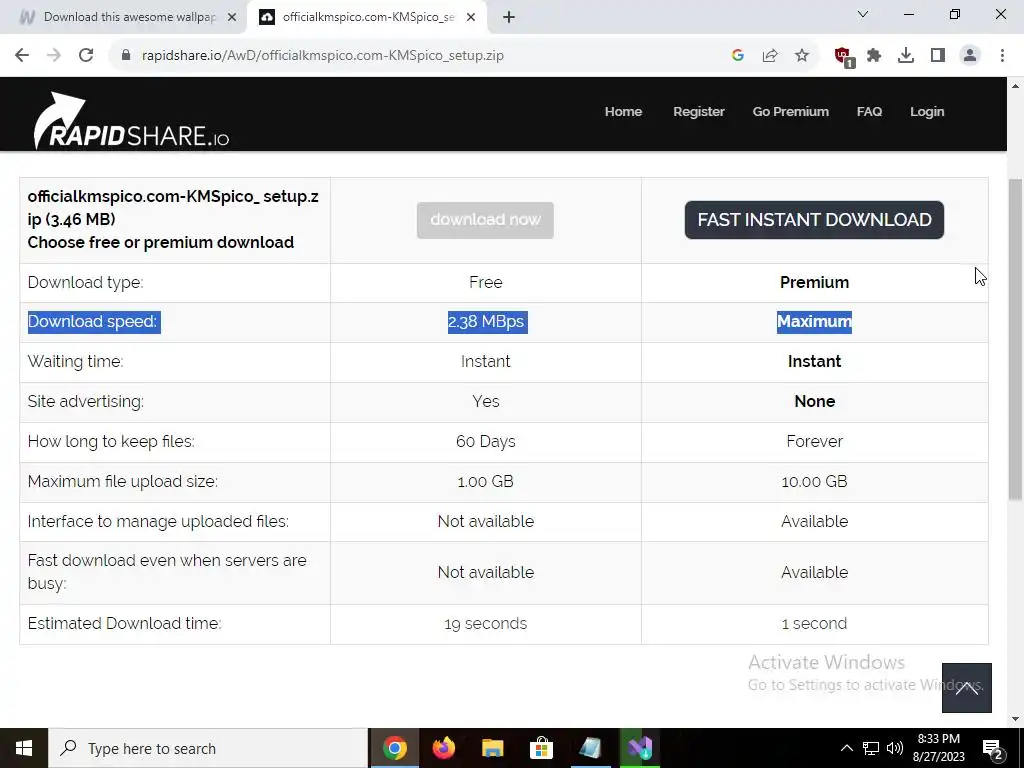1024x768 pixels.
Task: Reload the page with the refresh icon
Action: click(x=86, y=55)
